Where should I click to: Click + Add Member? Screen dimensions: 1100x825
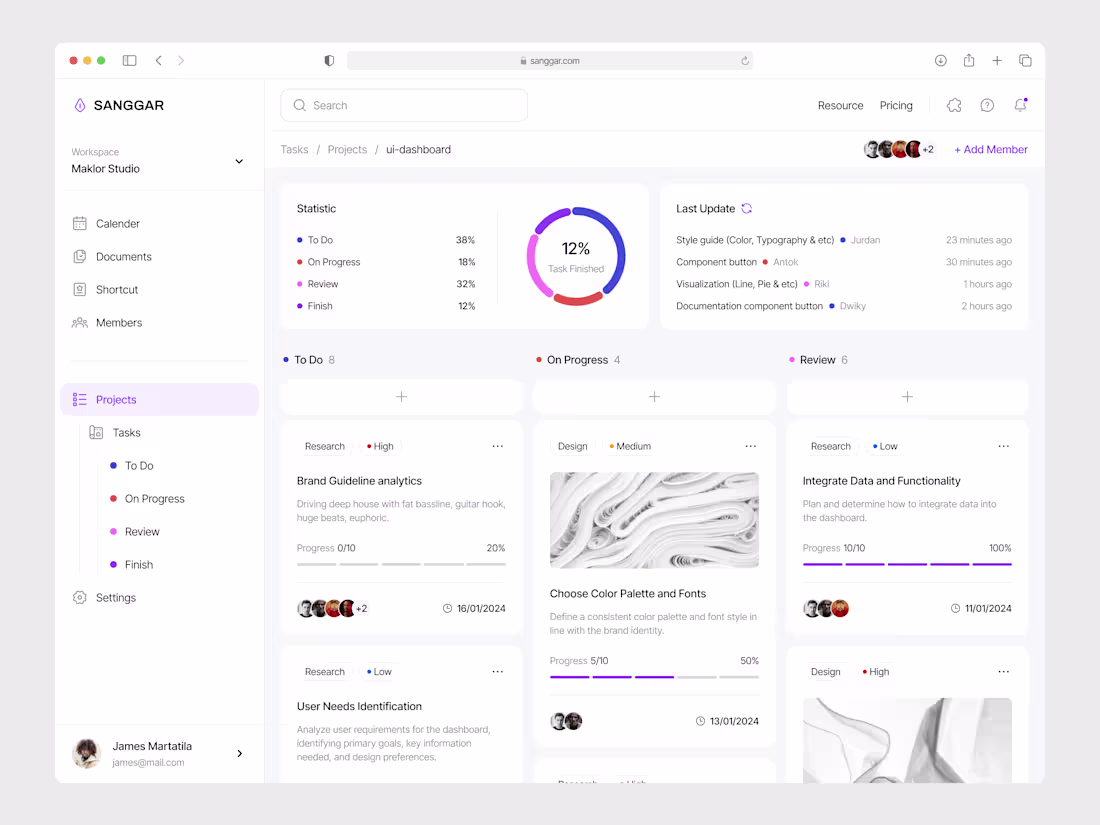pyautogui.click(x=991, y=149)
